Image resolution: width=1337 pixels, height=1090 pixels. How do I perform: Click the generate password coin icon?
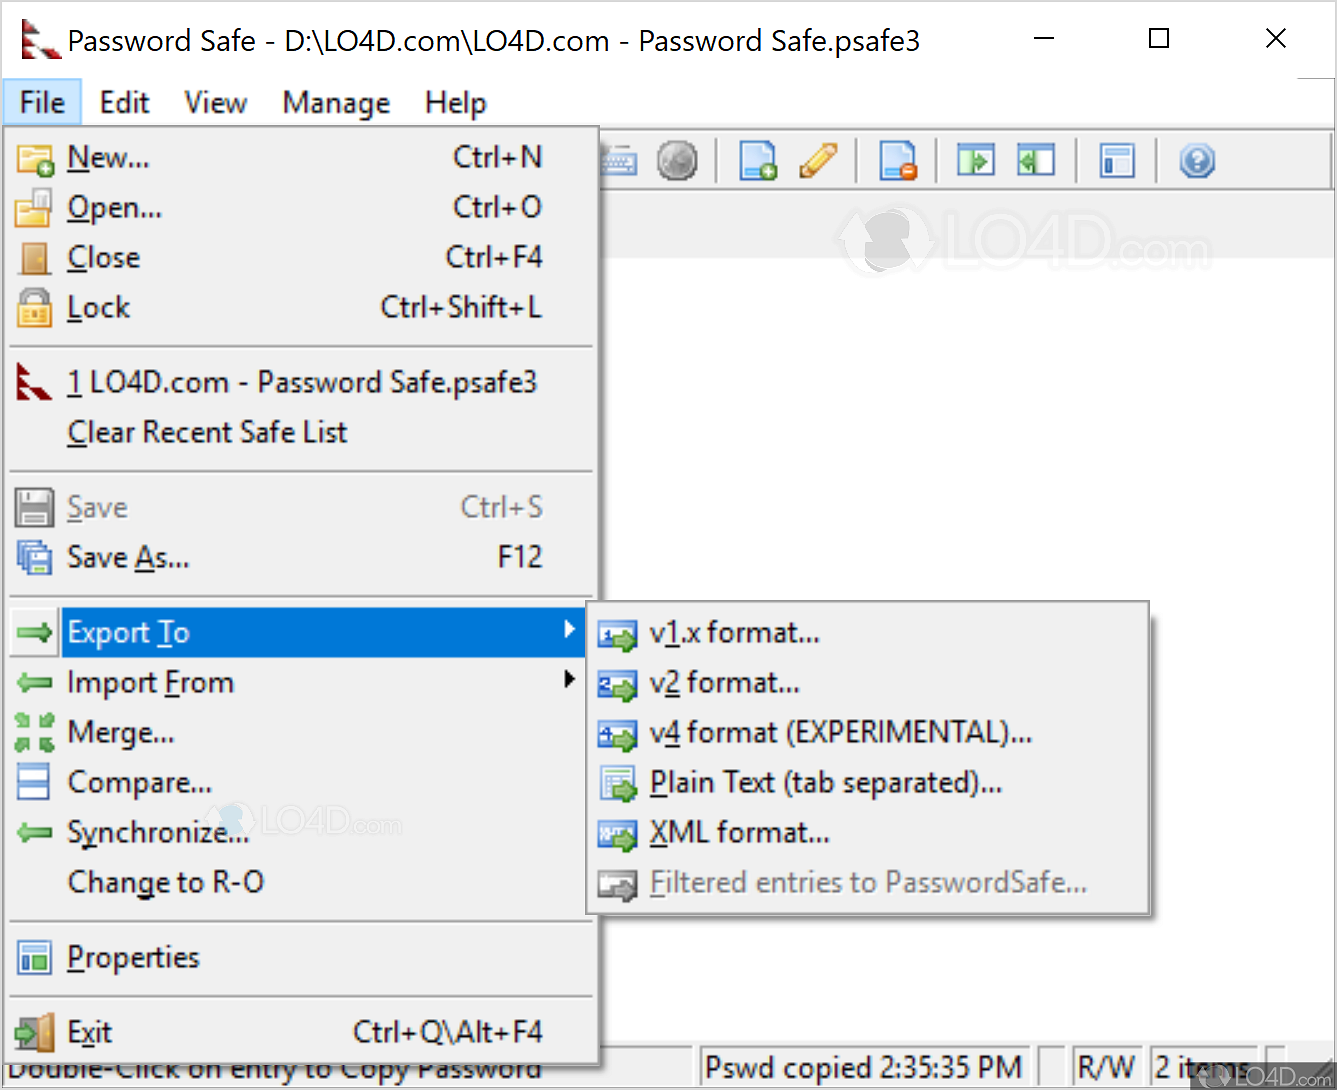[678, 160]
